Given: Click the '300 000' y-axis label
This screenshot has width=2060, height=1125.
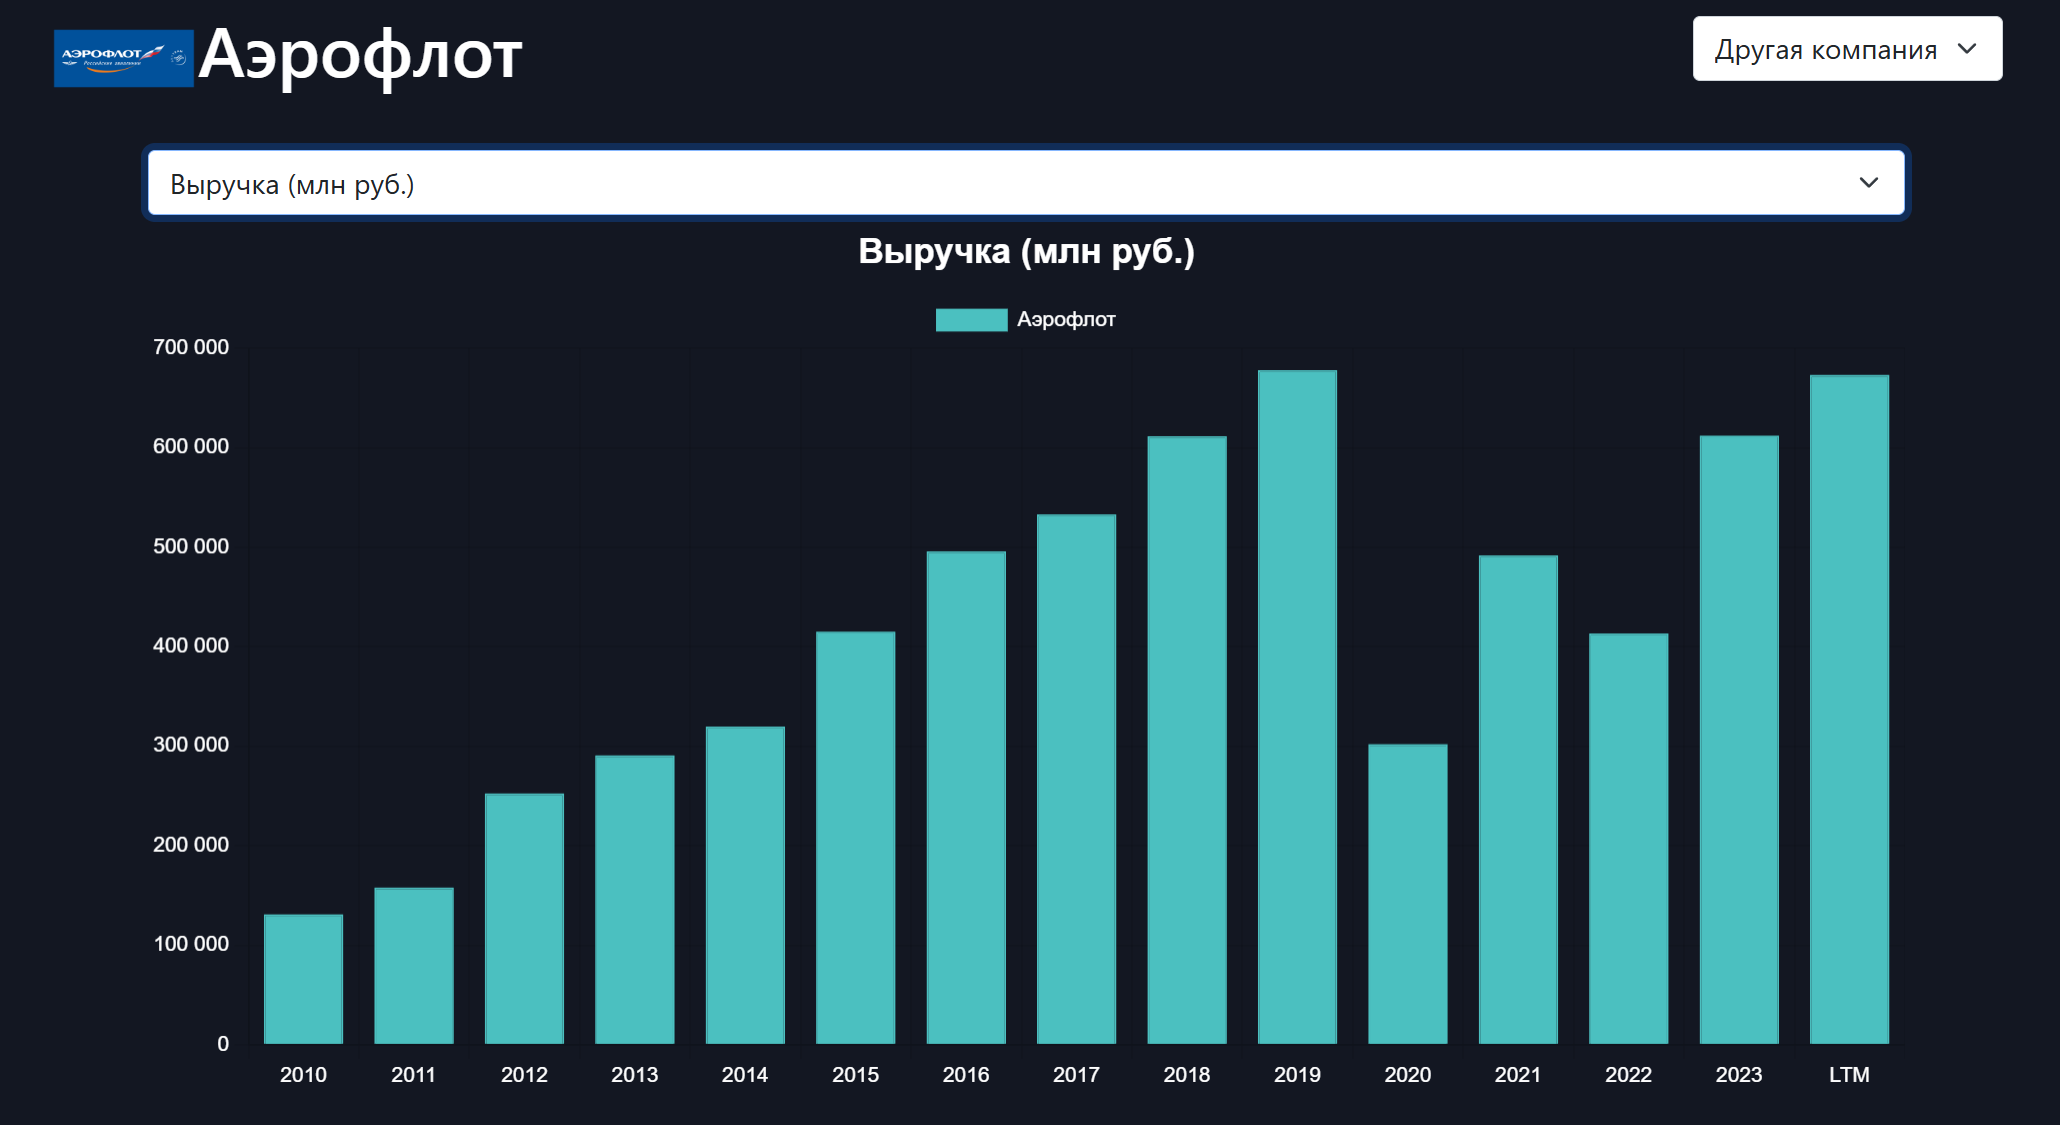Looking at the screenshot, I should 191,744.
